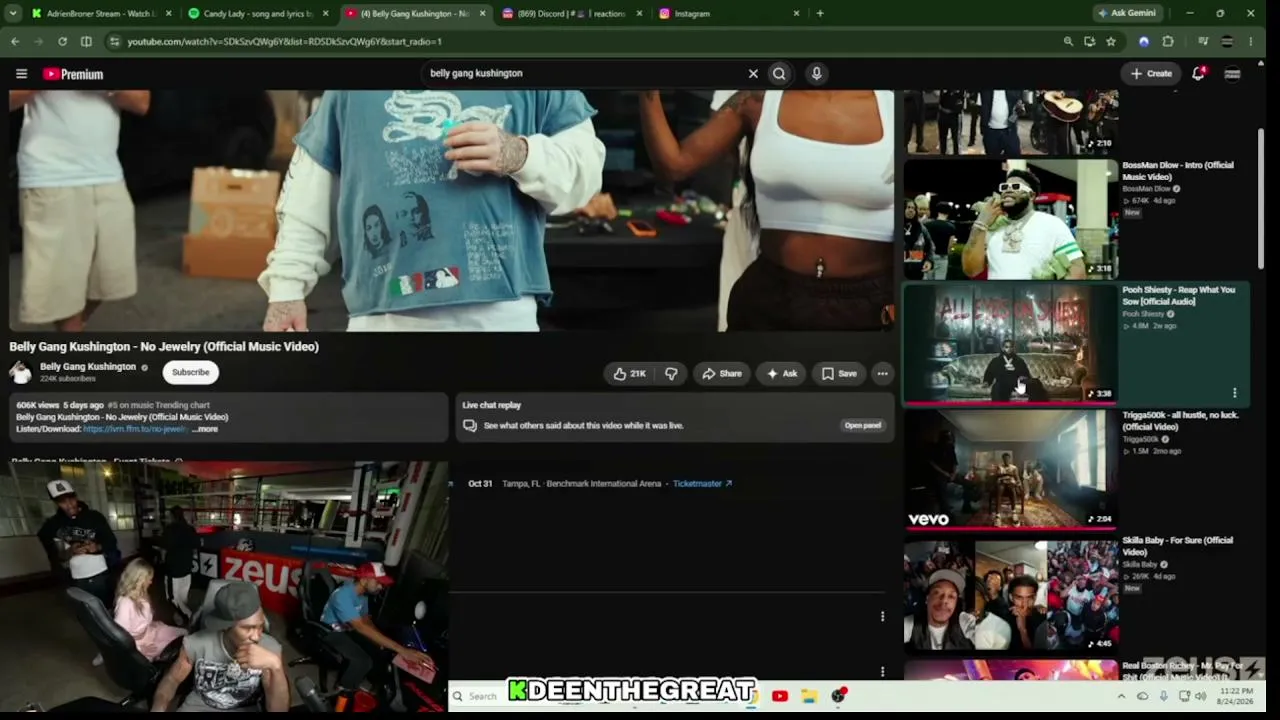The width and height of the screenshot is (1280, 720).
Task: Open BossMan Dlow - Intro video title
Action: pyautogui.click(x=1178, y=171)
